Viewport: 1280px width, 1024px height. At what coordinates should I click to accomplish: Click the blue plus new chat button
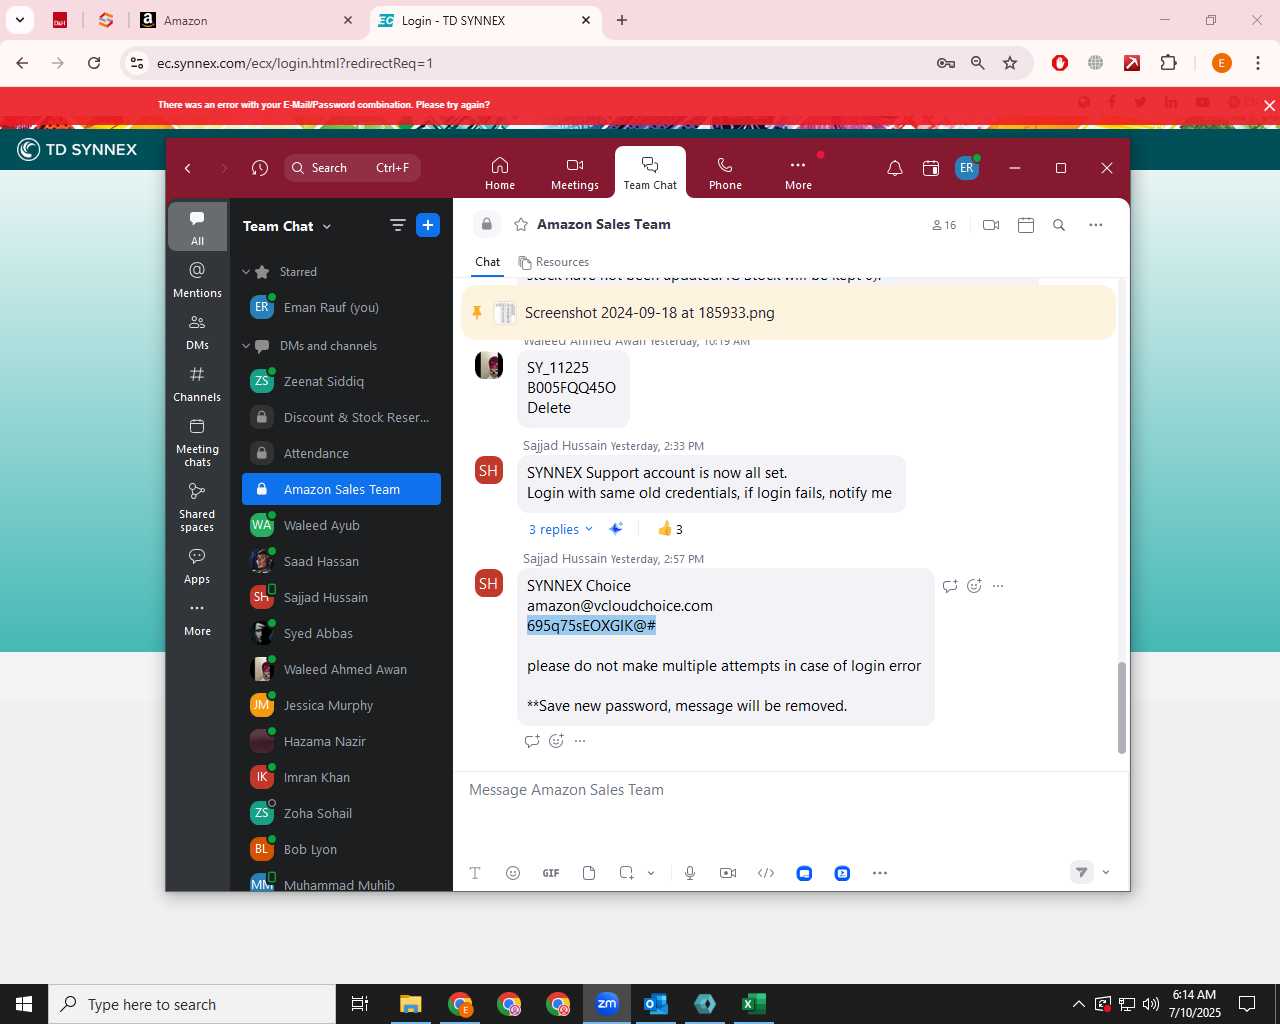(428, 225)
